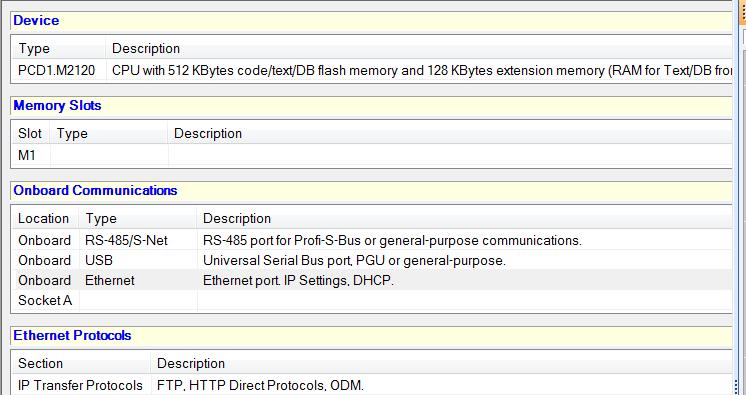Click the FTP, HTTP Direct Protocols, ODM description

point(260,385)
